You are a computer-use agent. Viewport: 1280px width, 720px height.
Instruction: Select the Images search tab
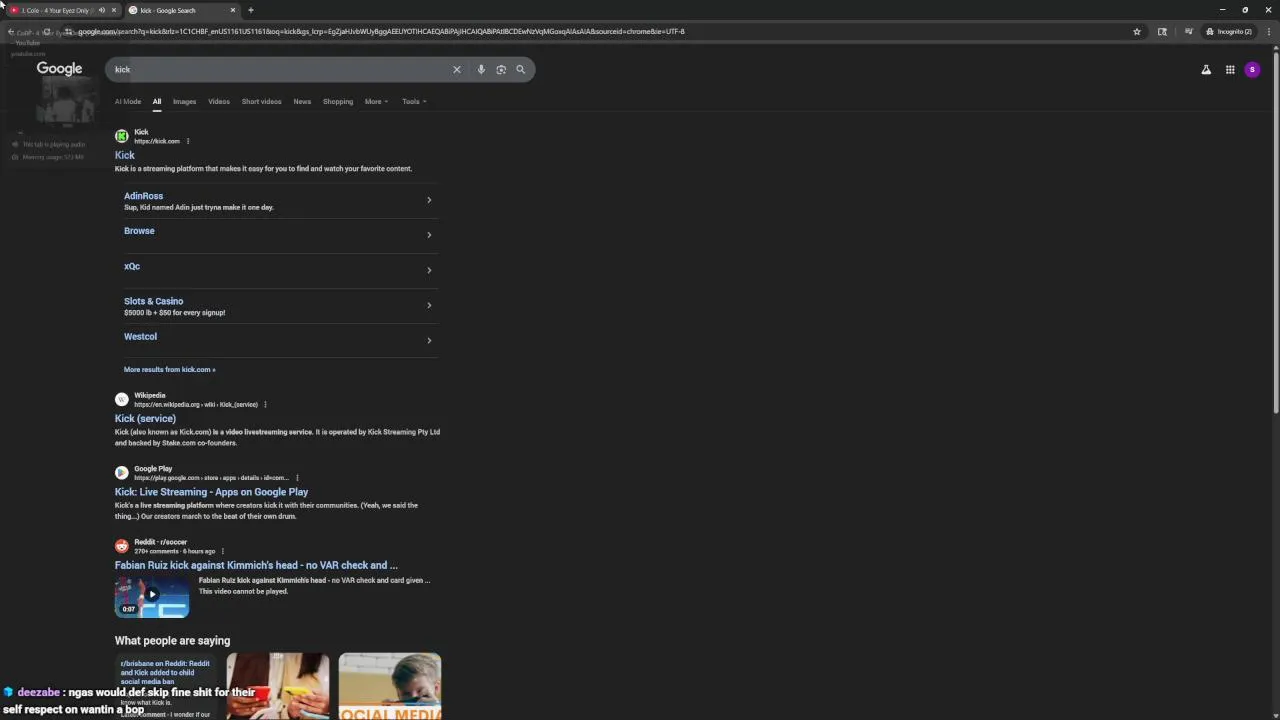[x=184, y=101]
